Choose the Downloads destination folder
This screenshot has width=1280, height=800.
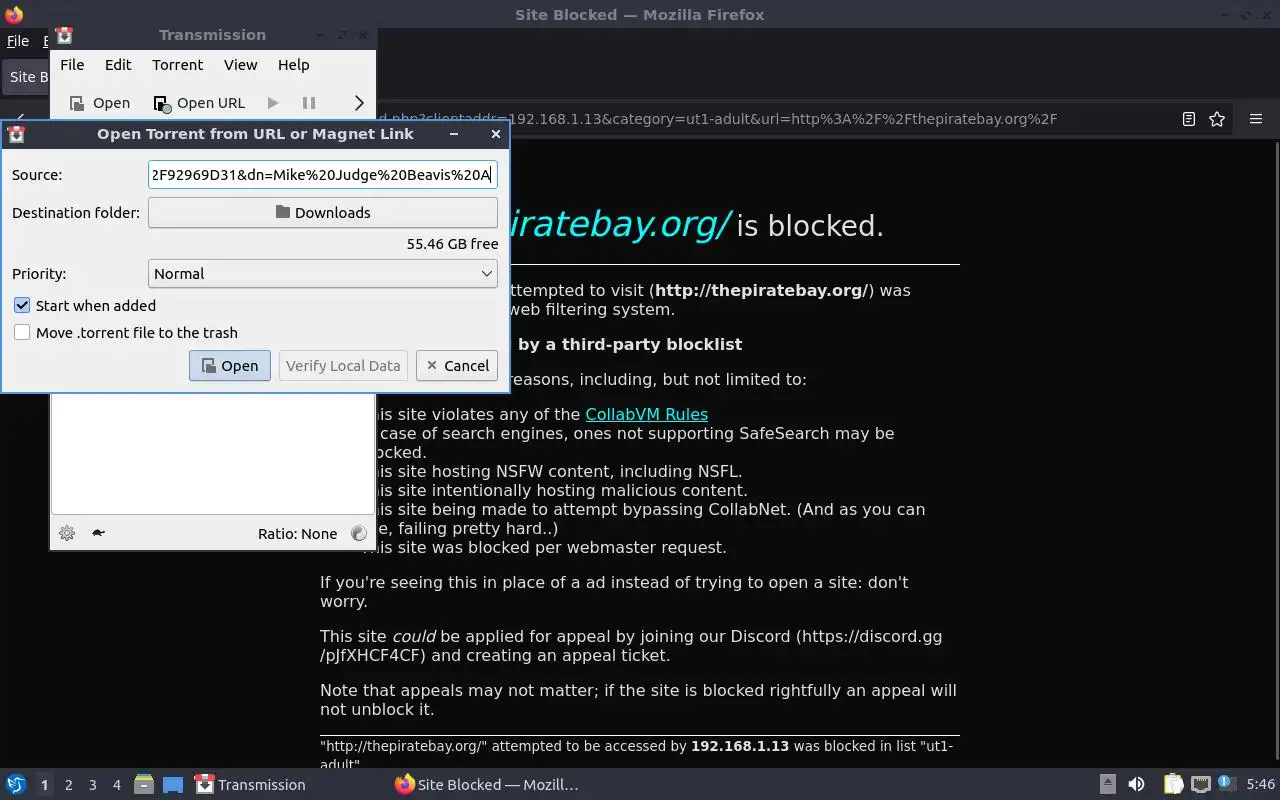tap(323, 212)
